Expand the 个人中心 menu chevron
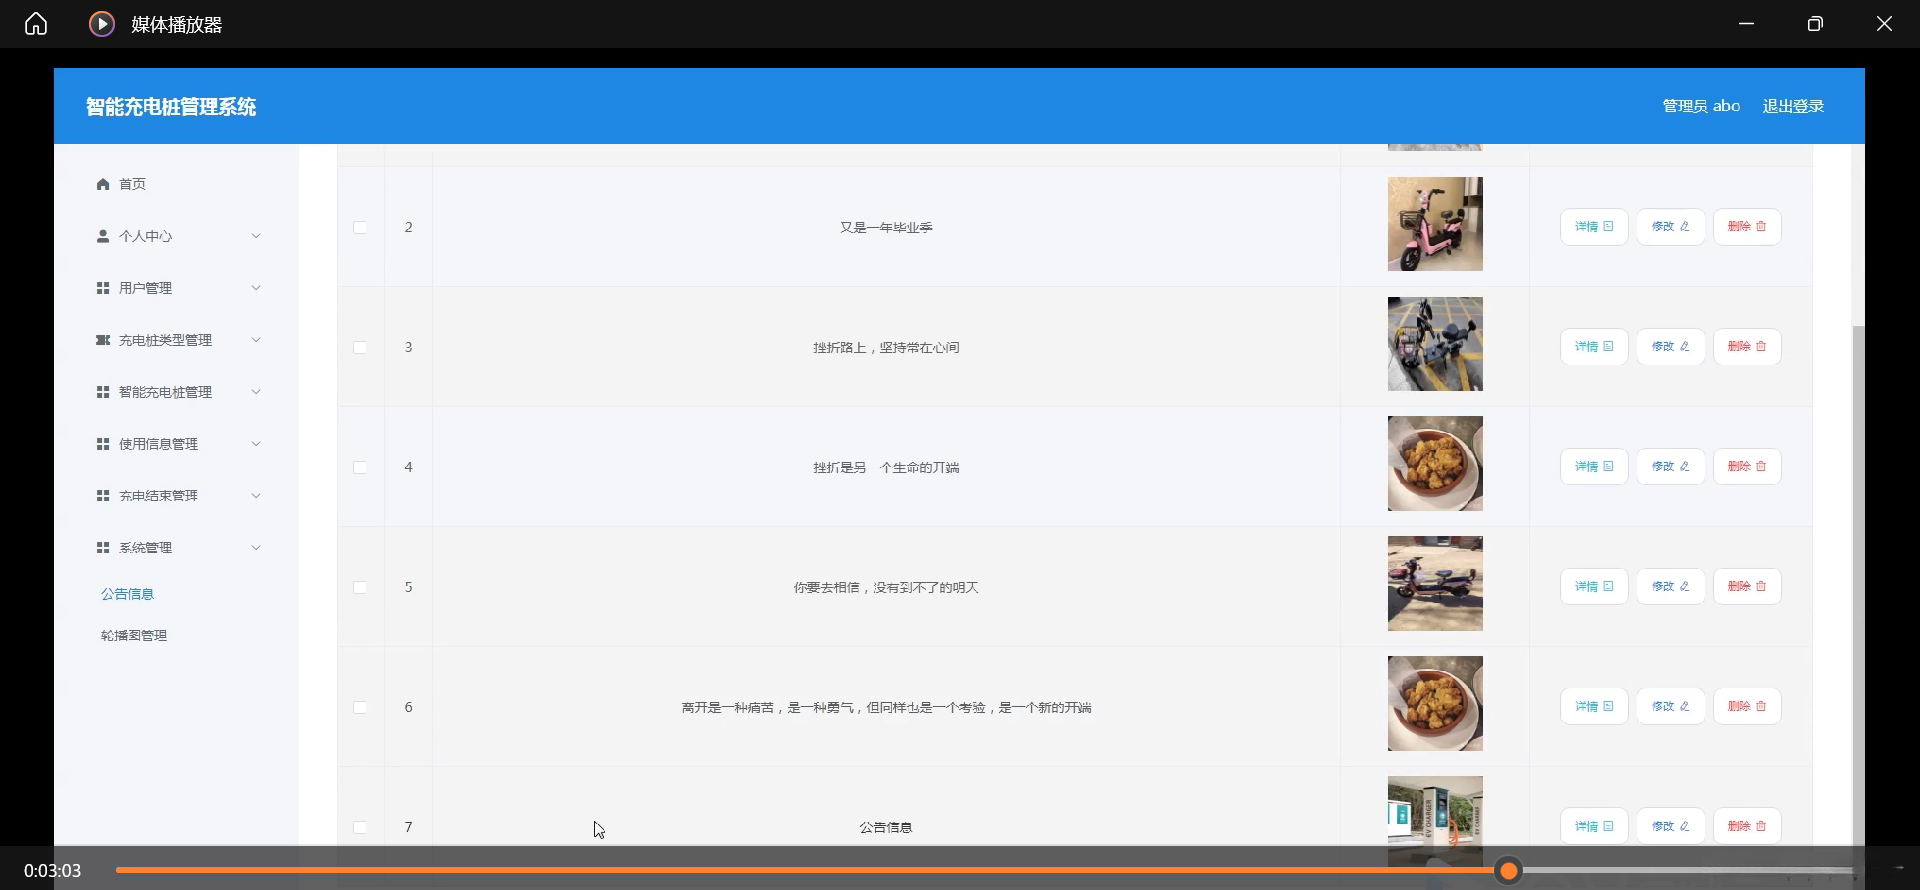Screen dimensions: 1920x890 coord(256,236)
